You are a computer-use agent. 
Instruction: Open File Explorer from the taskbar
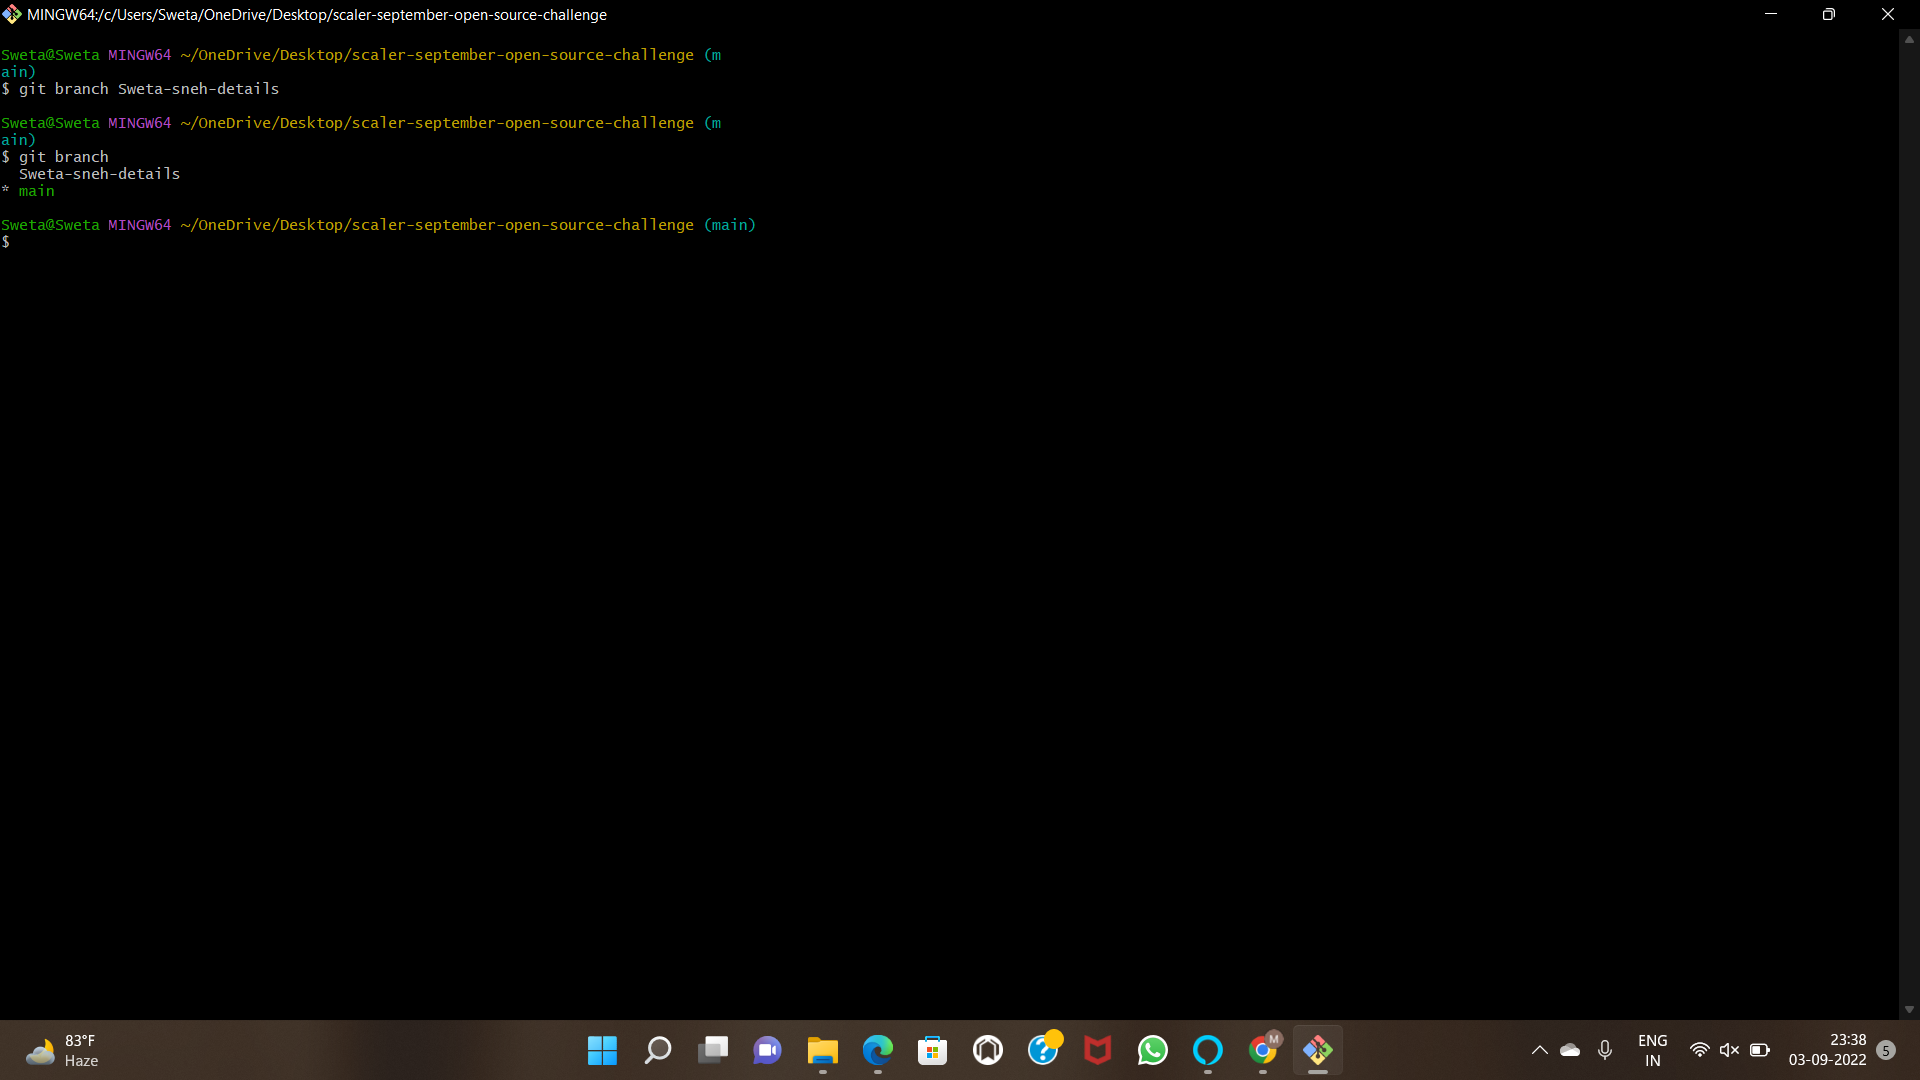click(x=822, y=1050)
